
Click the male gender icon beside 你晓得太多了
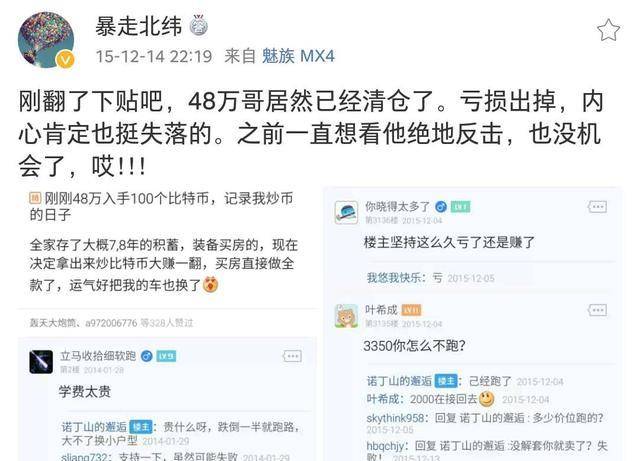click(x=440, y=207)
